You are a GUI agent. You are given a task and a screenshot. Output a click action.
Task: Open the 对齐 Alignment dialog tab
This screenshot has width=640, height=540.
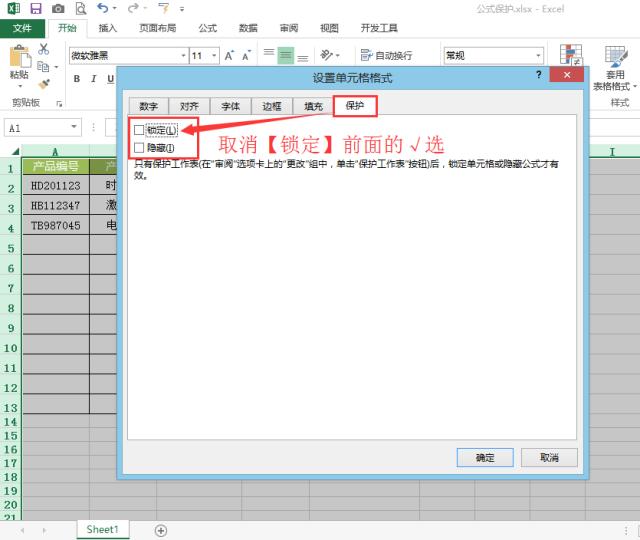tap(189, 107)
